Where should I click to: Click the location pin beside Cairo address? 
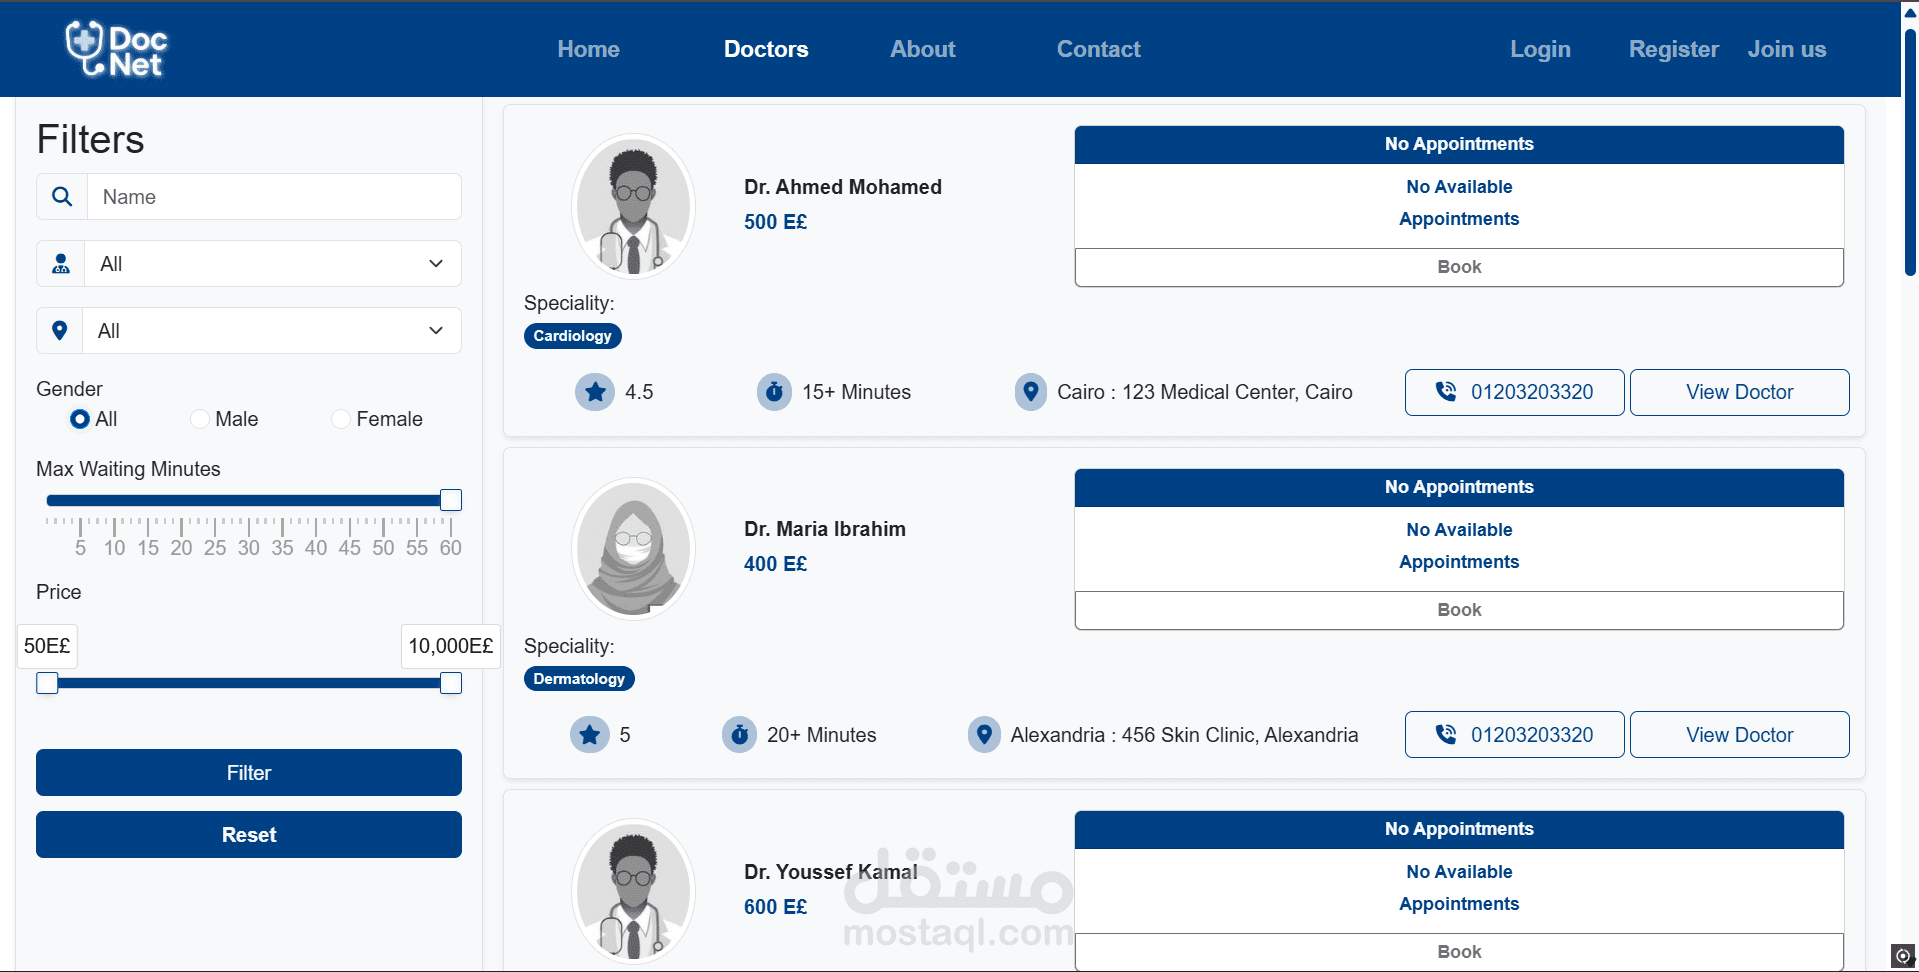coord(1030,392)
